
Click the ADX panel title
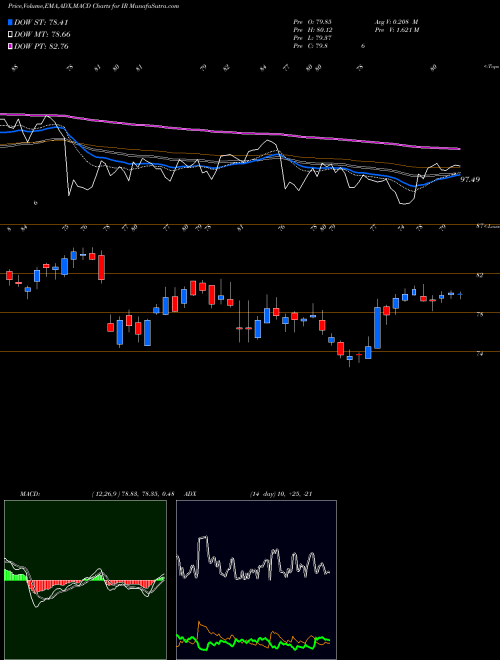tap(190, 494)
